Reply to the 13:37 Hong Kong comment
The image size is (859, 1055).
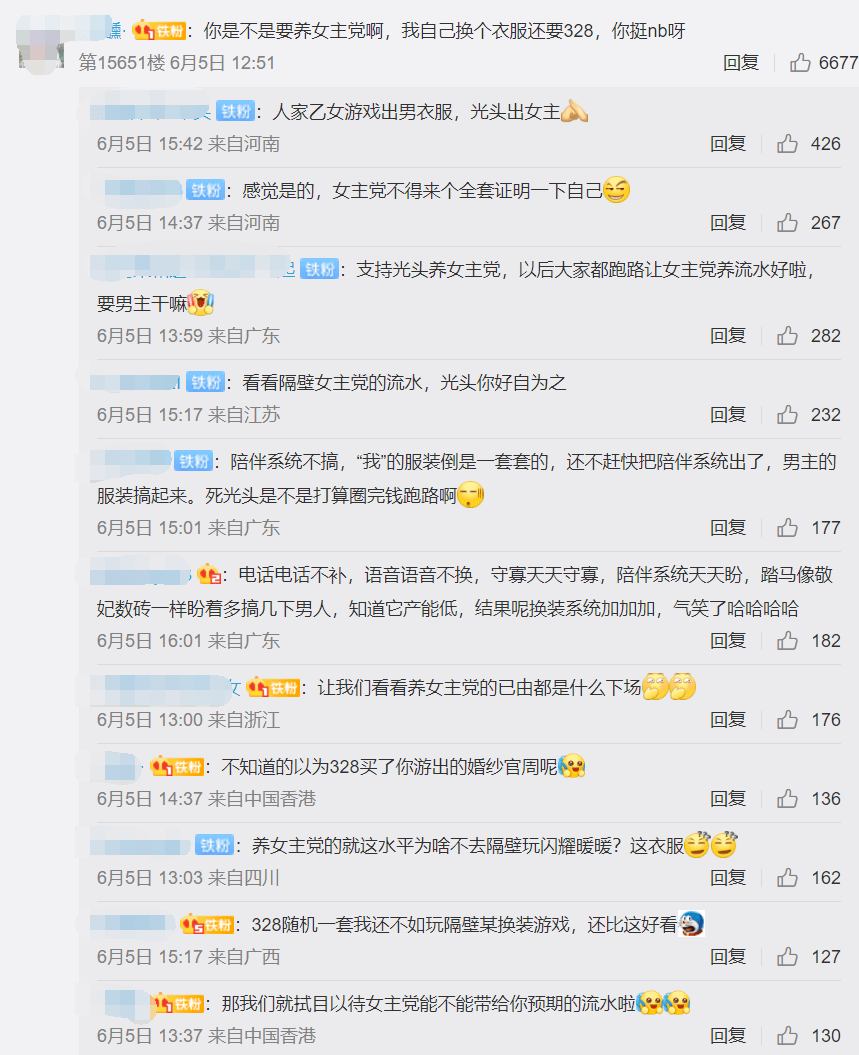pyautogui.click(x=728, y=1035)
